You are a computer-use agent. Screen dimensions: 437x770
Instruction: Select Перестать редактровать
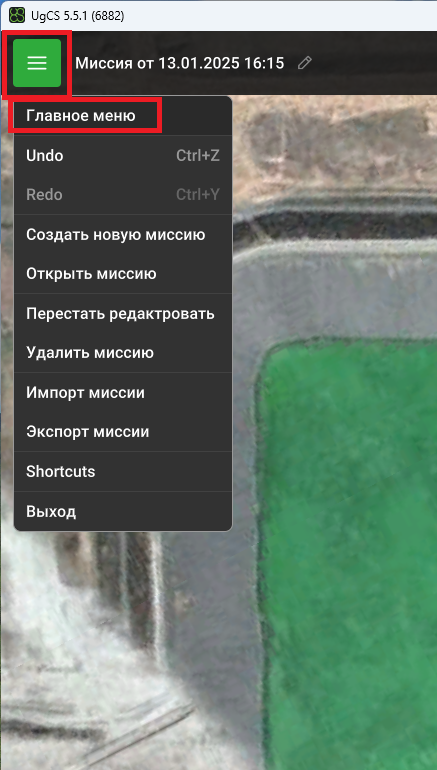tap(123, 314)
